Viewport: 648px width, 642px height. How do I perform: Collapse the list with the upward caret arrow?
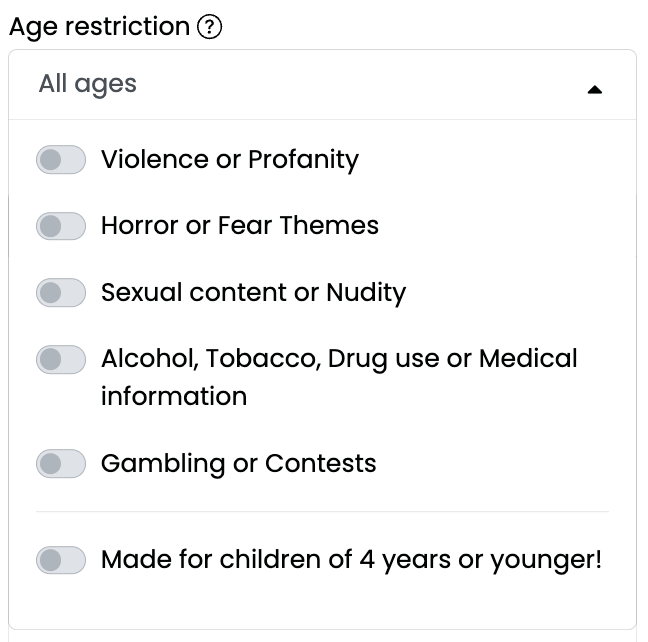click(595, 89)
